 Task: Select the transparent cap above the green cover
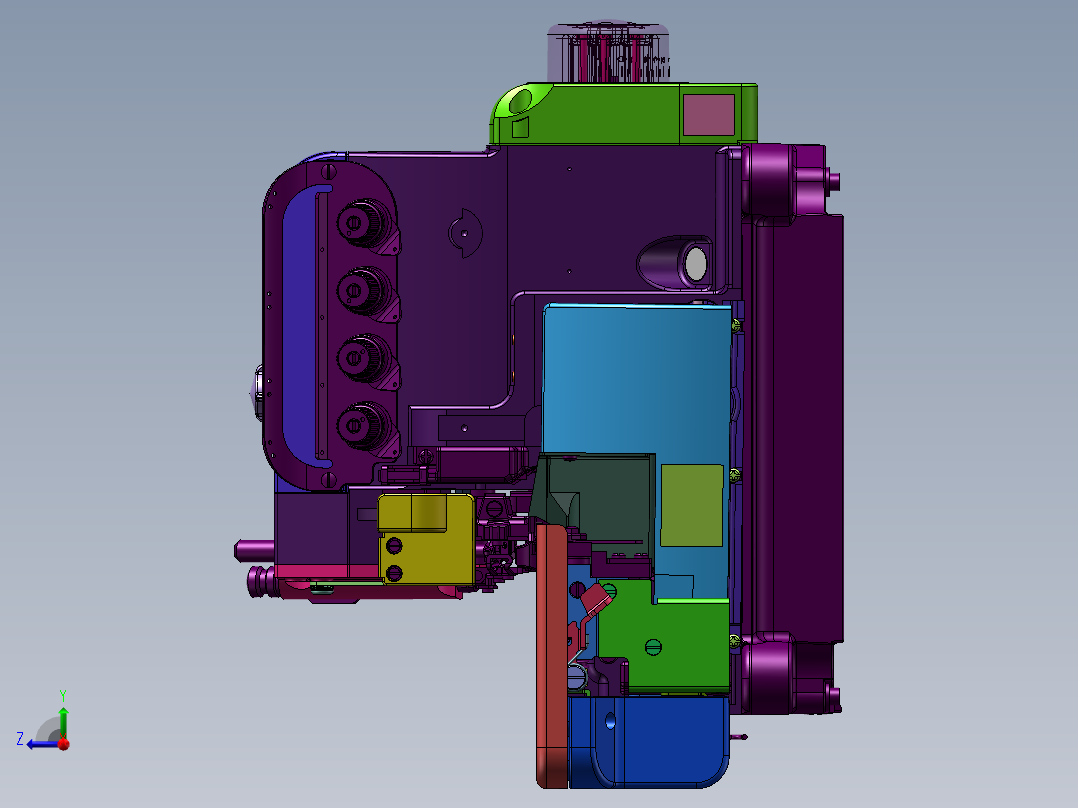coord(608,54)
